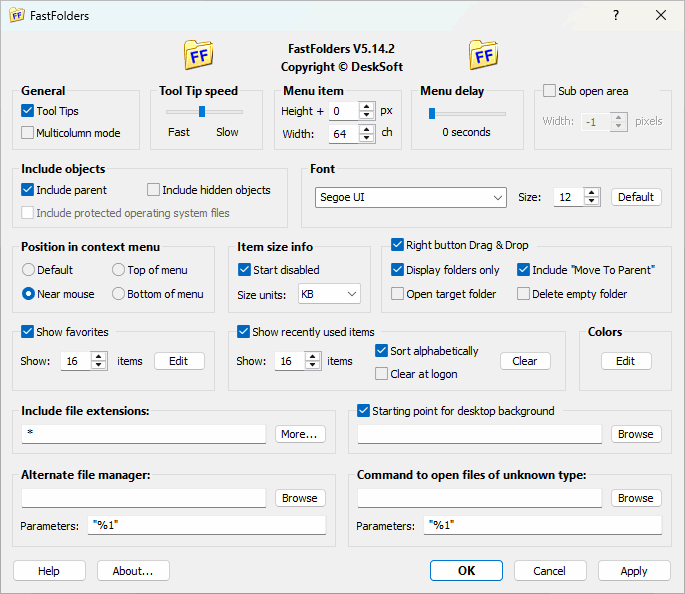Clear recently used items

point(525,361)
